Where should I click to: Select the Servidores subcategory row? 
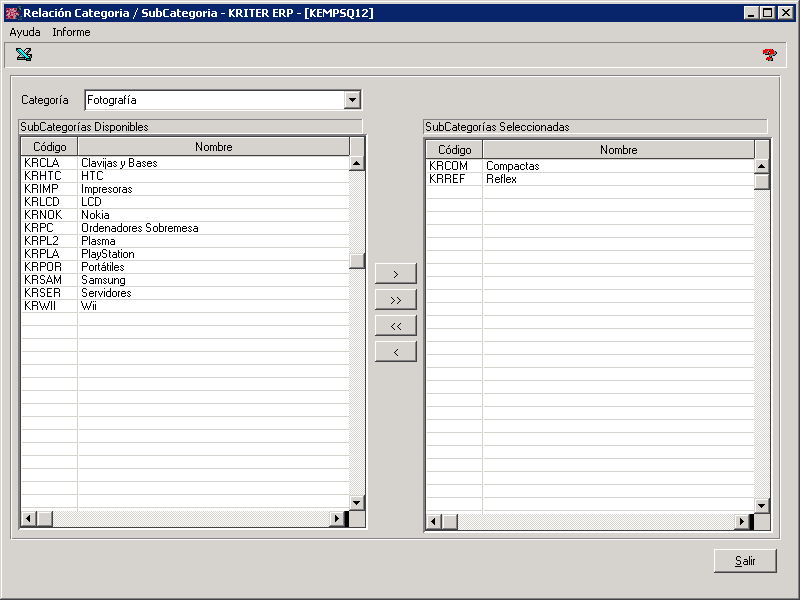click(x=185, y=293)
